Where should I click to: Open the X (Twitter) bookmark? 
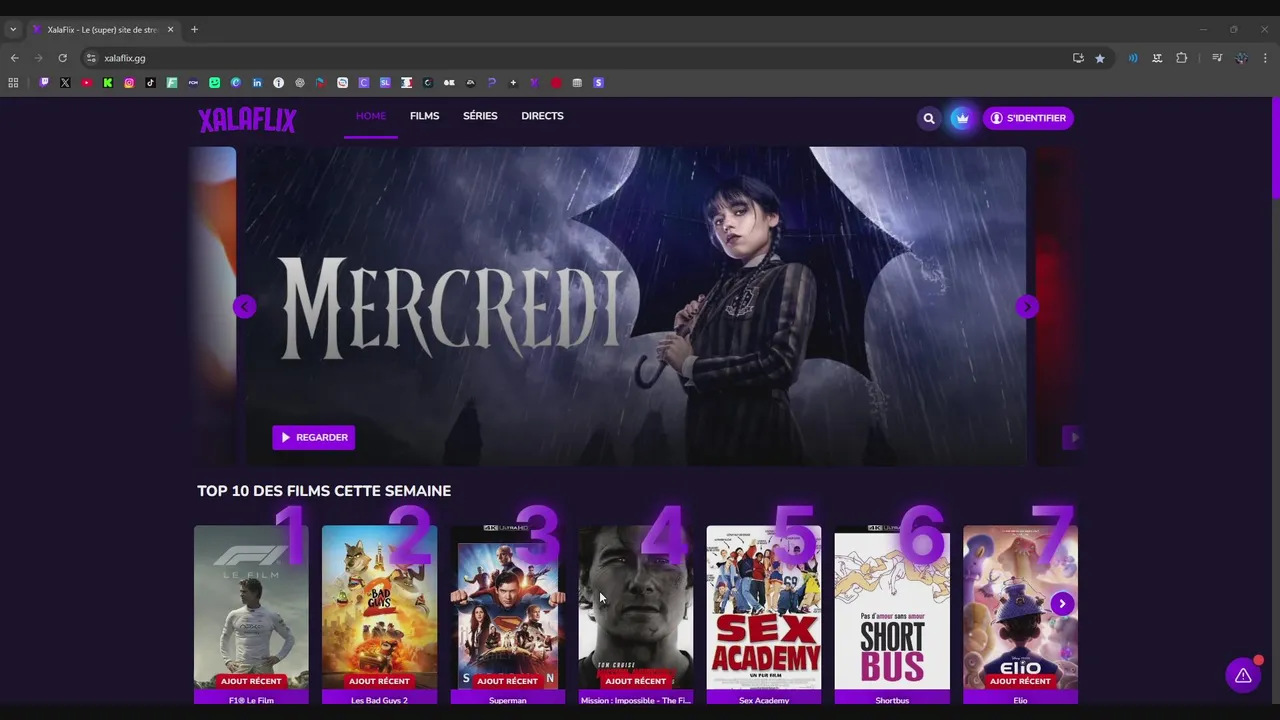click(x=65, y=83)
